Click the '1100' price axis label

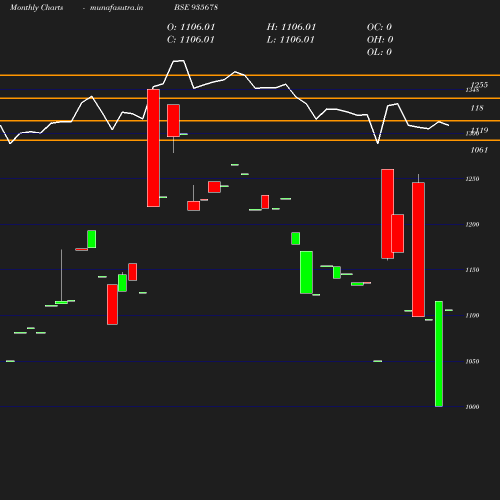coord(472,315)
